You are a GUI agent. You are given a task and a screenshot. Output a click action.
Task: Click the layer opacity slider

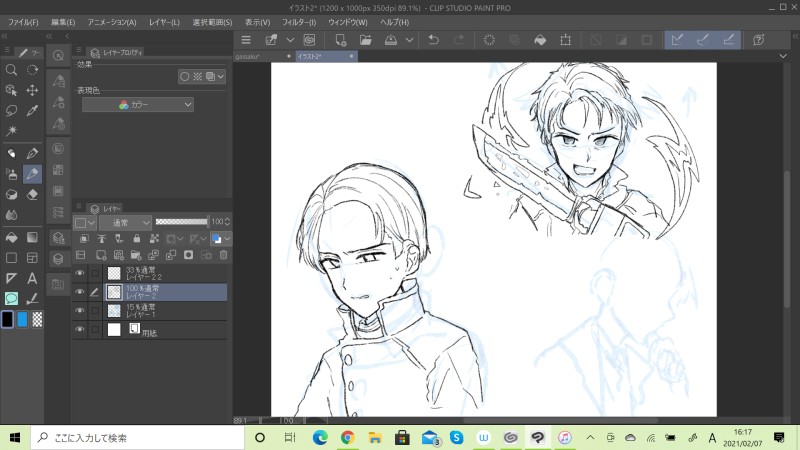click(182, 221)
